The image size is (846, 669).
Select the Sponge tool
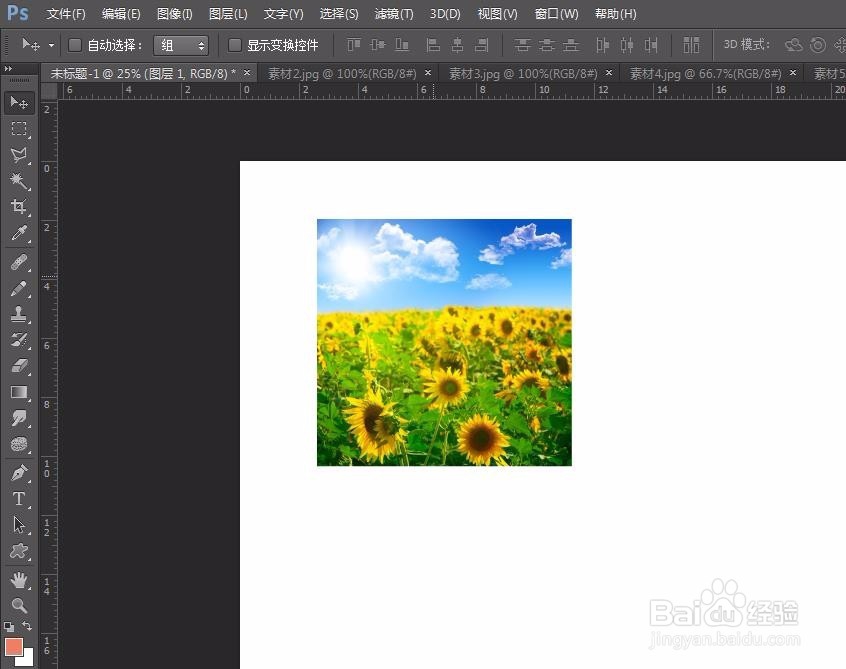(x=19, y=444)
